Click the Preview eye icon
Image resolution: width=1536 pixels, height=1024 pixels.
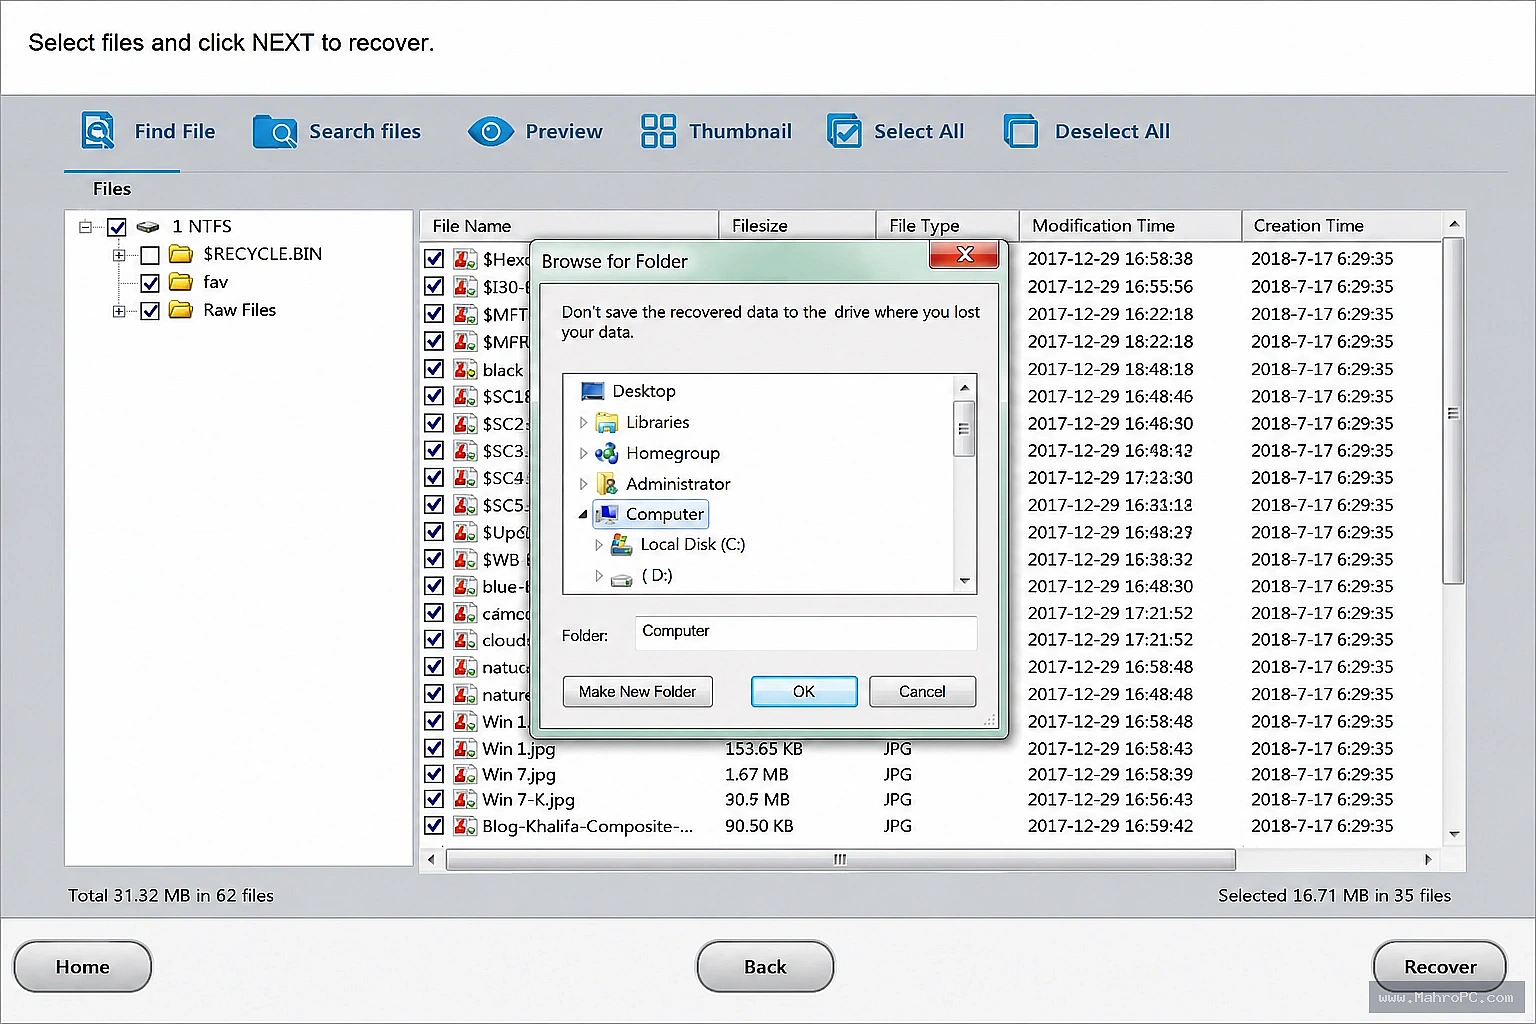490,131
